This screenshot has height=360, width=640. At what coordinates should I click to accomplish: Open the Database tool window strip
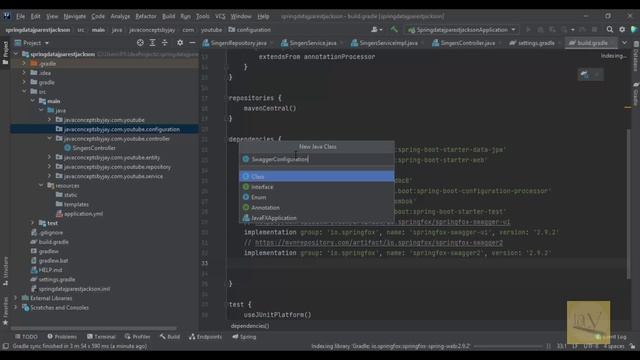pyautogui.click(x=636, y=56)
